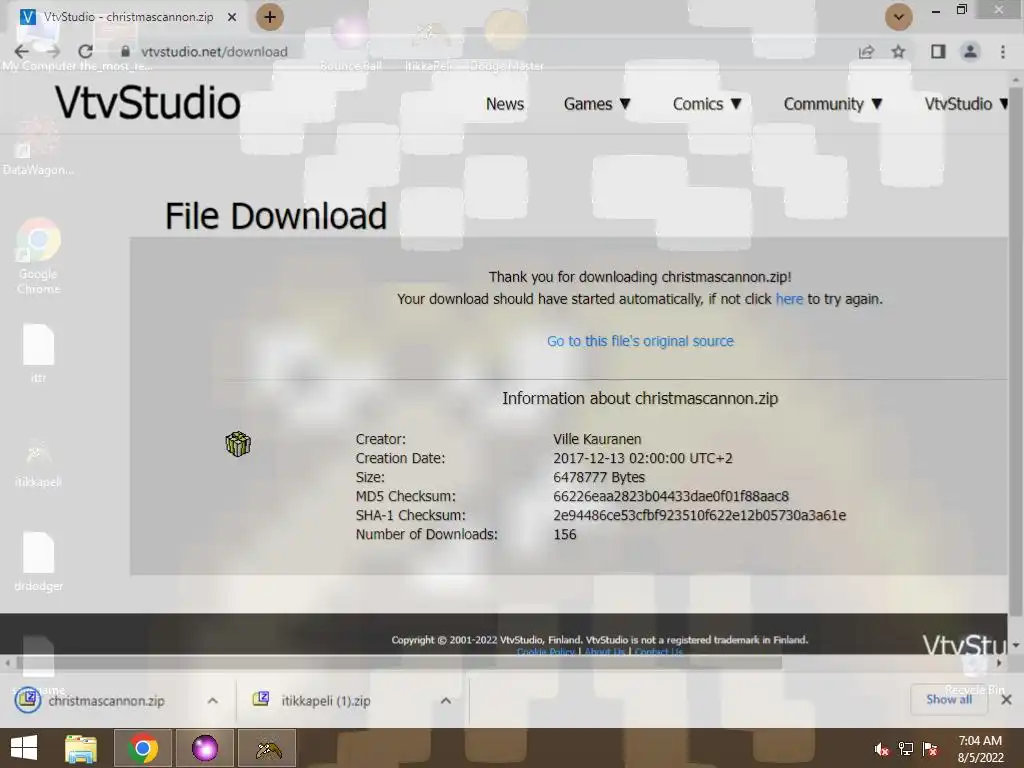Click the purple ball taskbar app

pos(204,748)
